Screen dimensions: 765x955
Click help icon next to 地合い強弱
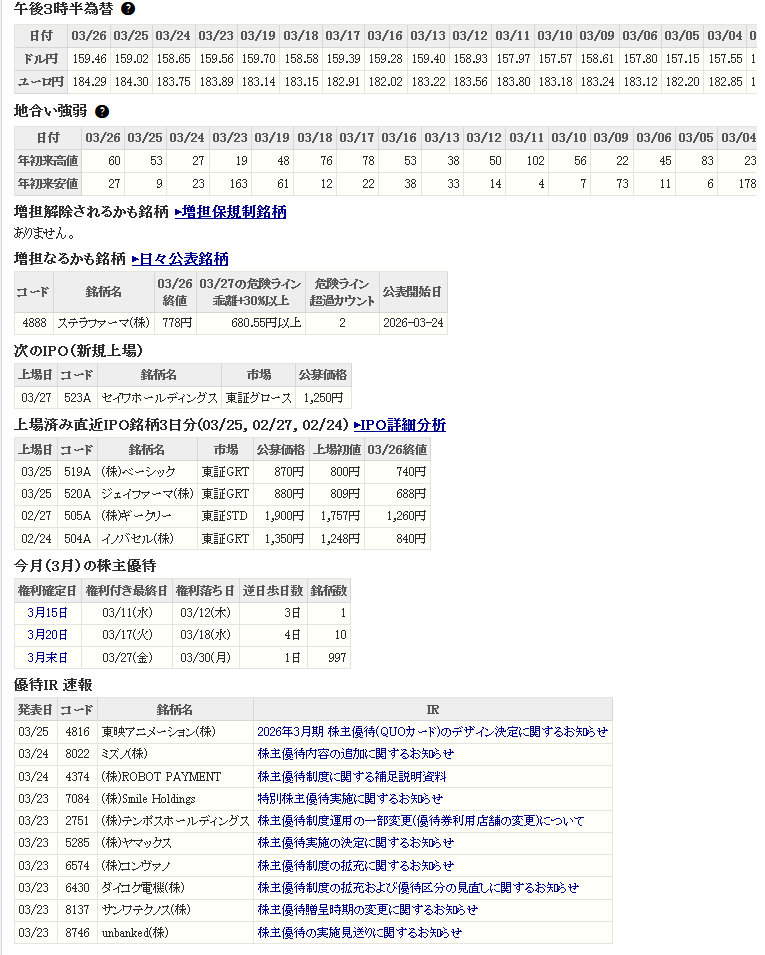click(102, 112)
